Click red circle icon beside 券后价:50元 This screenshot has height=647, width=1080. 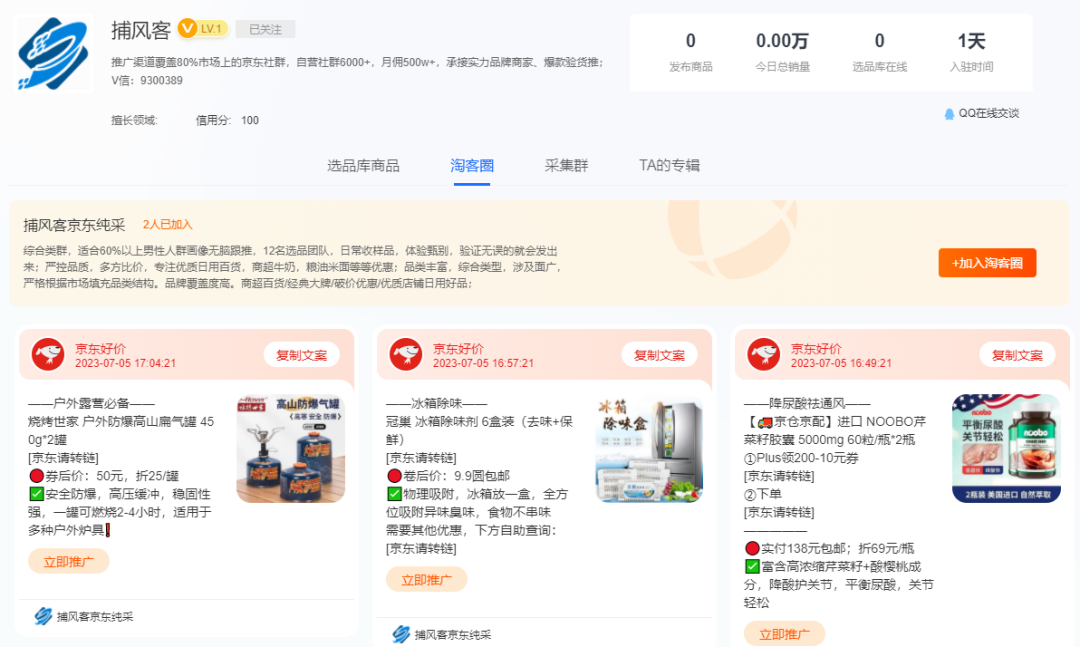point(37,475)
